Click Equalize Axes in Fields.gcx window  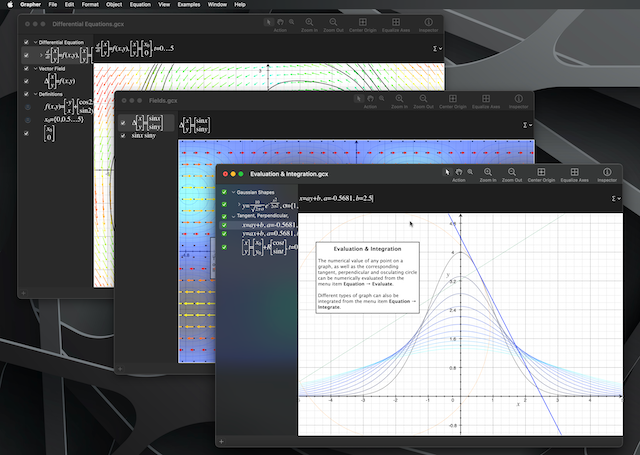click(486, 101)
